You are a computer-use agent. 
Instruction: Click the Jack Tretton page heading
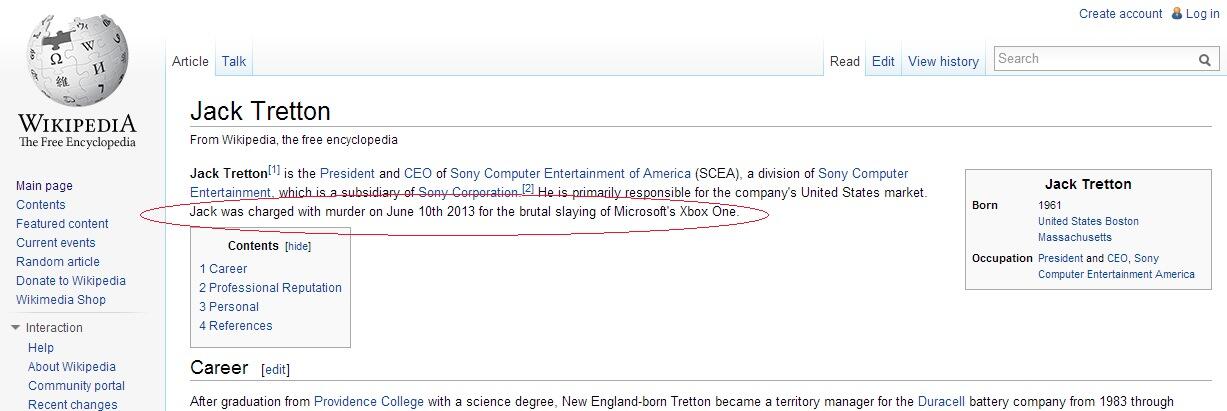pos(260,111)
